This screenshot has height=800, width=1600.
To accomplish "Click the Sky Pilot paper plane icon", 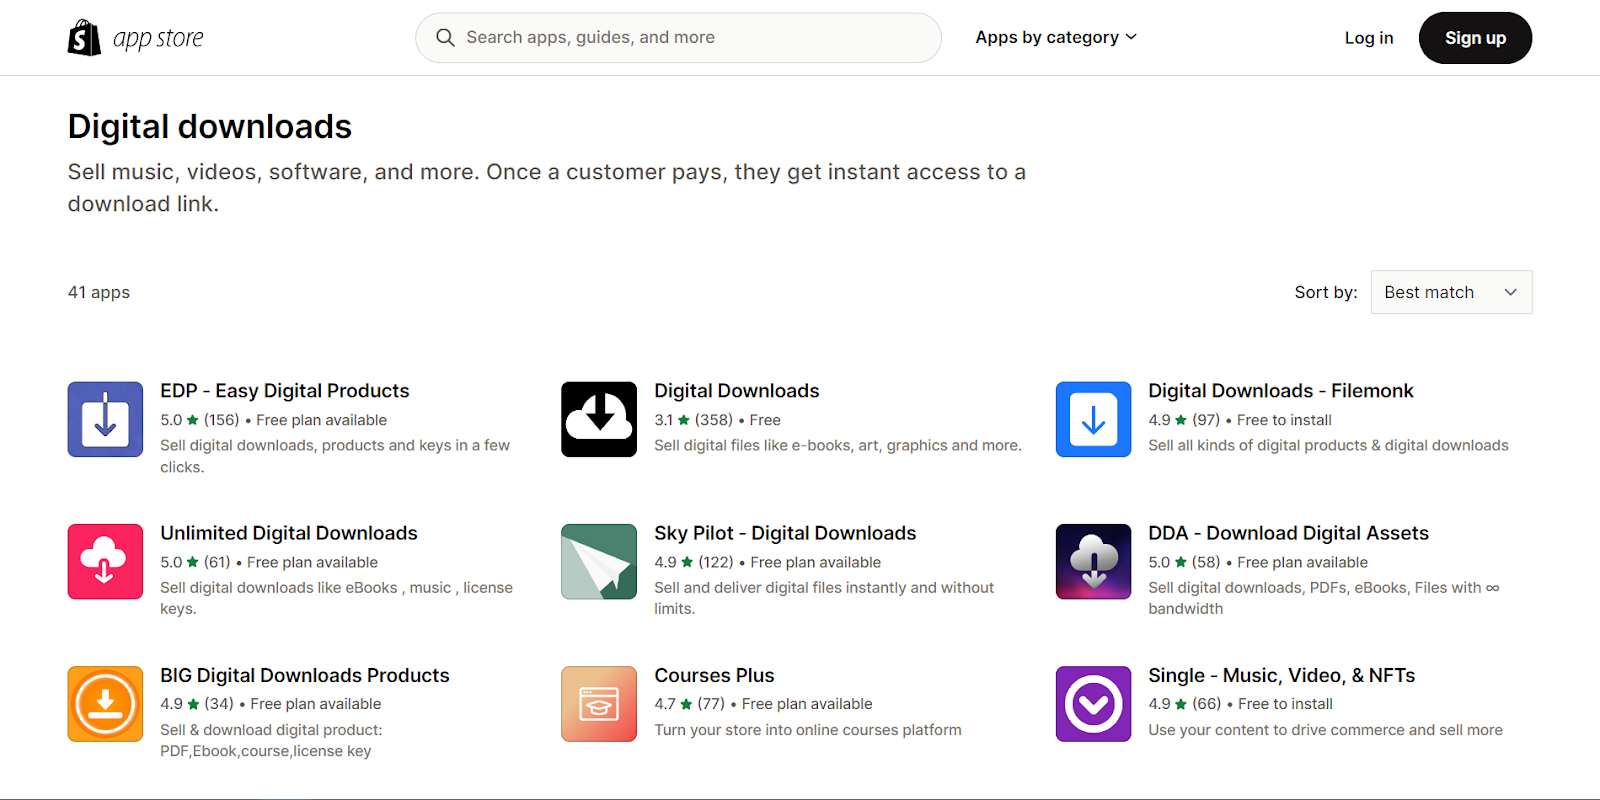I will [599, 561].
